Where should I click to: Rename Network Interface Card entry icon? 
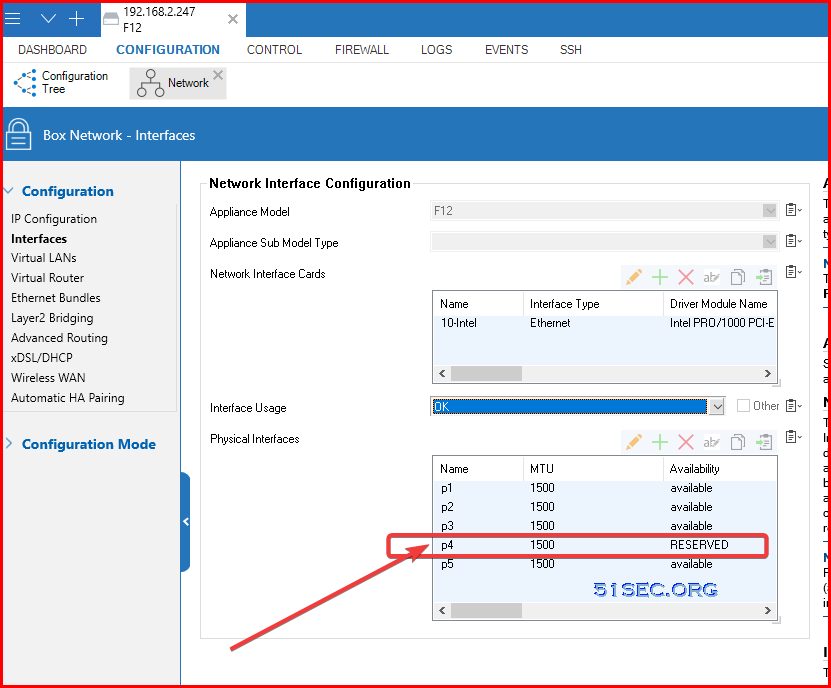click(x=711, y=277)
